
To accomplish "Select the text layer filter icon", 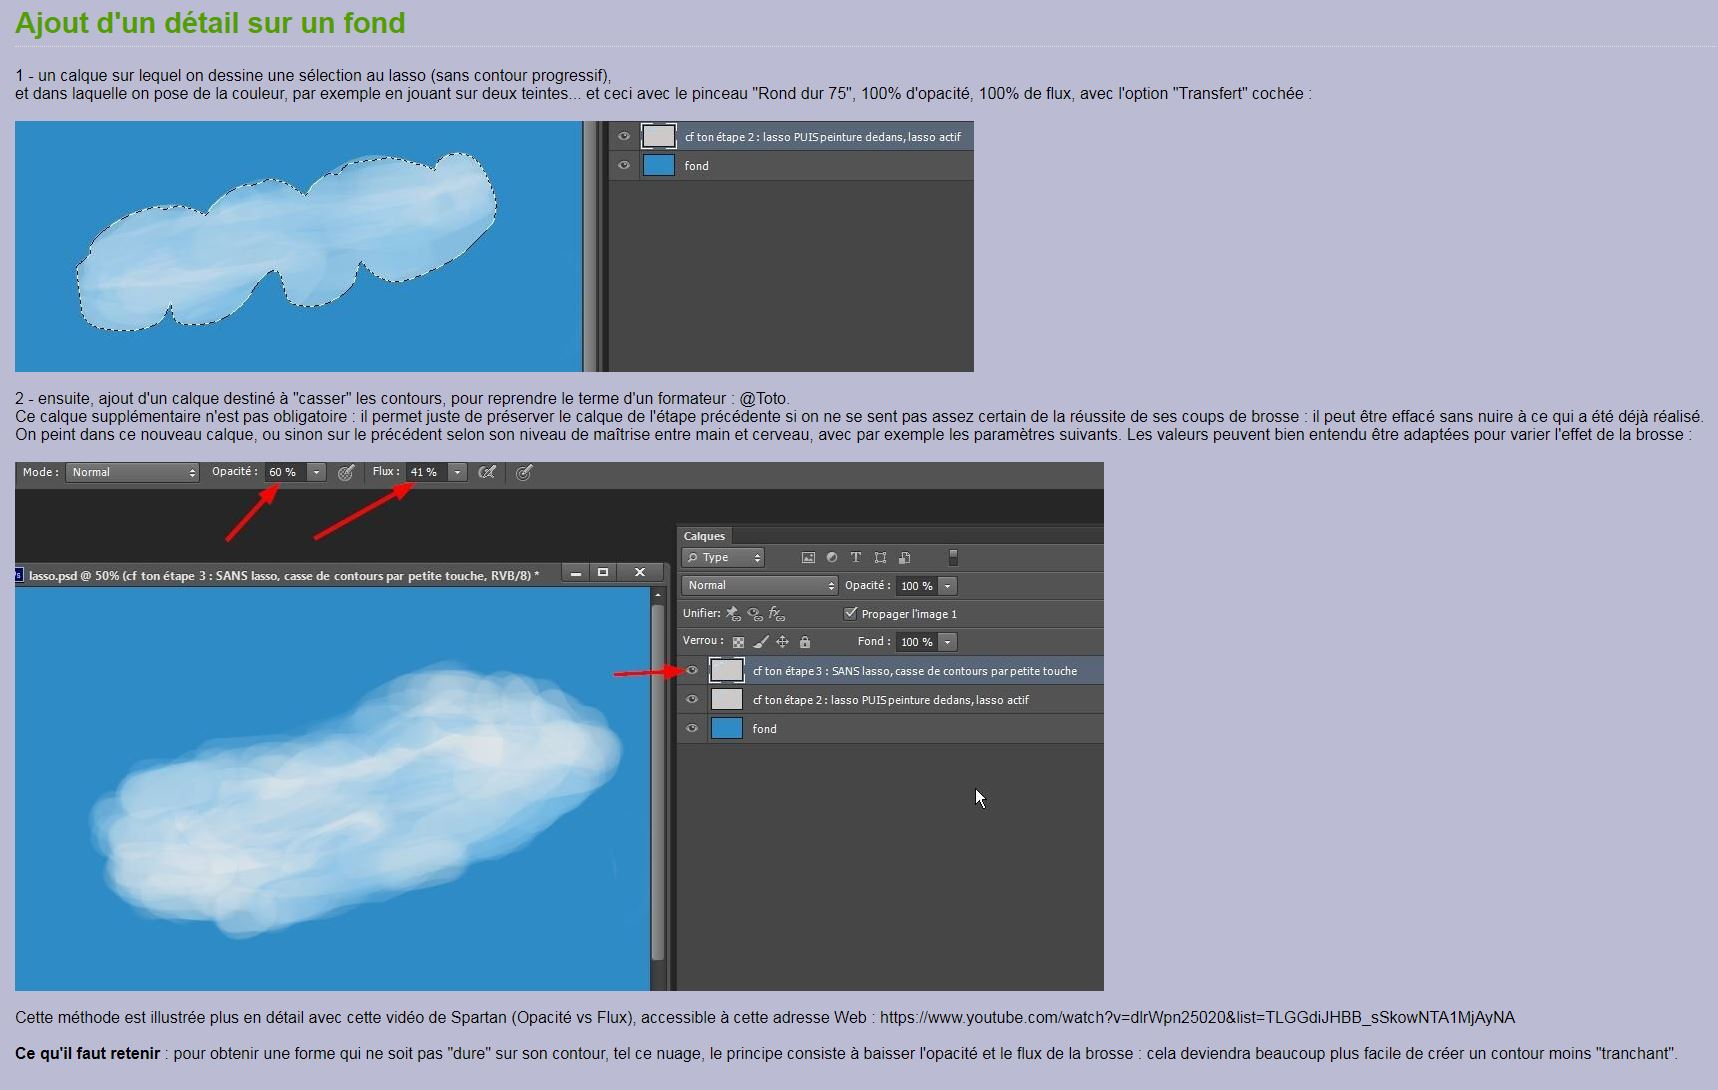I will coord(855,558).
